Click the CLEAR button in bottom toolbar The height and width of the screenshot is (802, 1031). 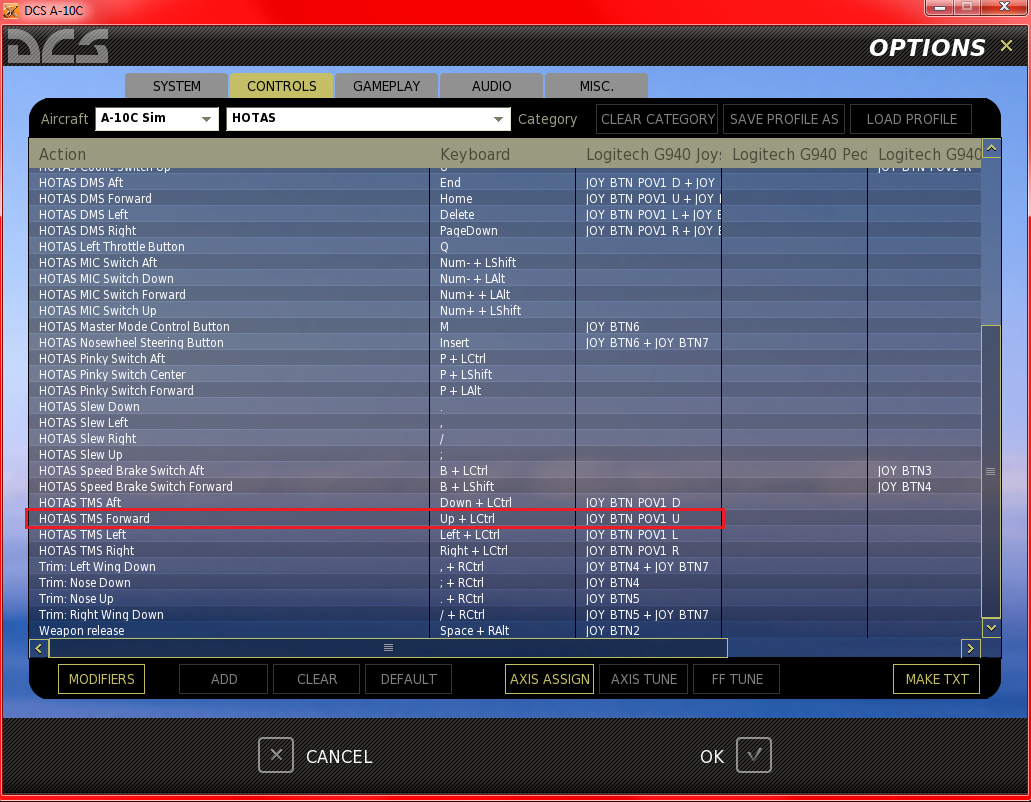click(316, 679)
